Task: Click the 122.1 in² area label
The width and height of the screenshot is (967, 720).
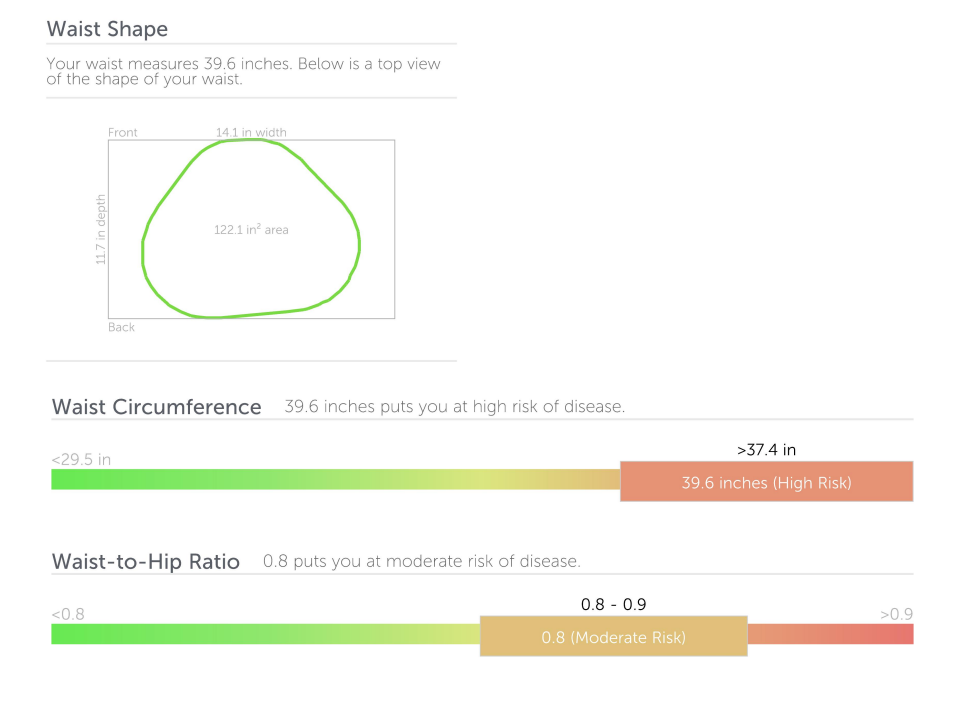Action: tap(251, 230)
